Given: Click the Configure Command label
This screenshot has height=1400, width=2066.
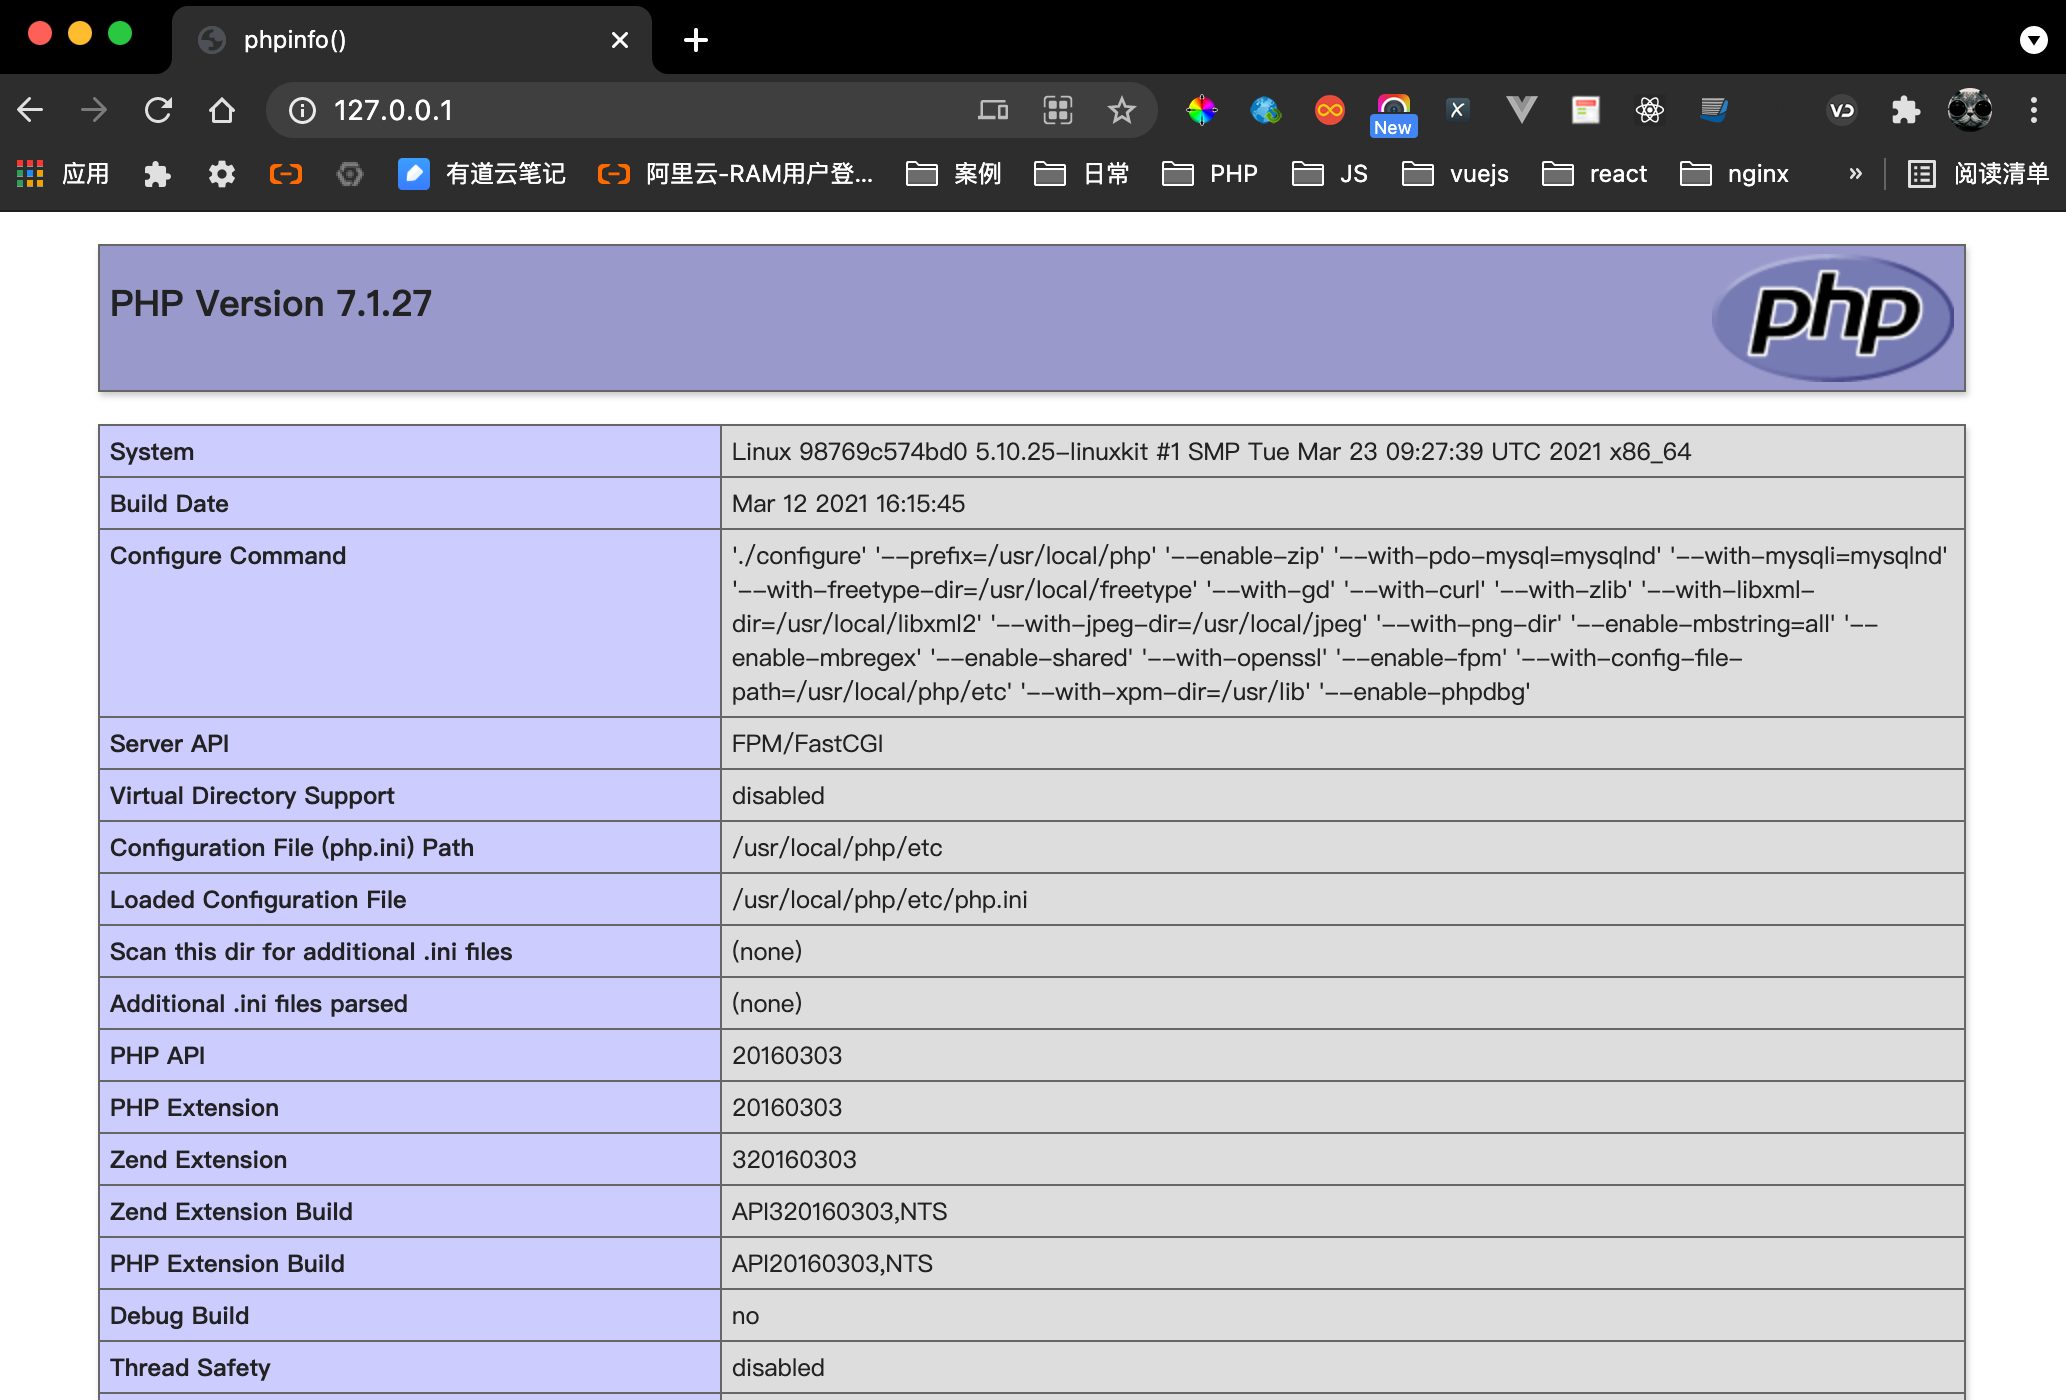Looking at the screenshot, I should 228,556.
